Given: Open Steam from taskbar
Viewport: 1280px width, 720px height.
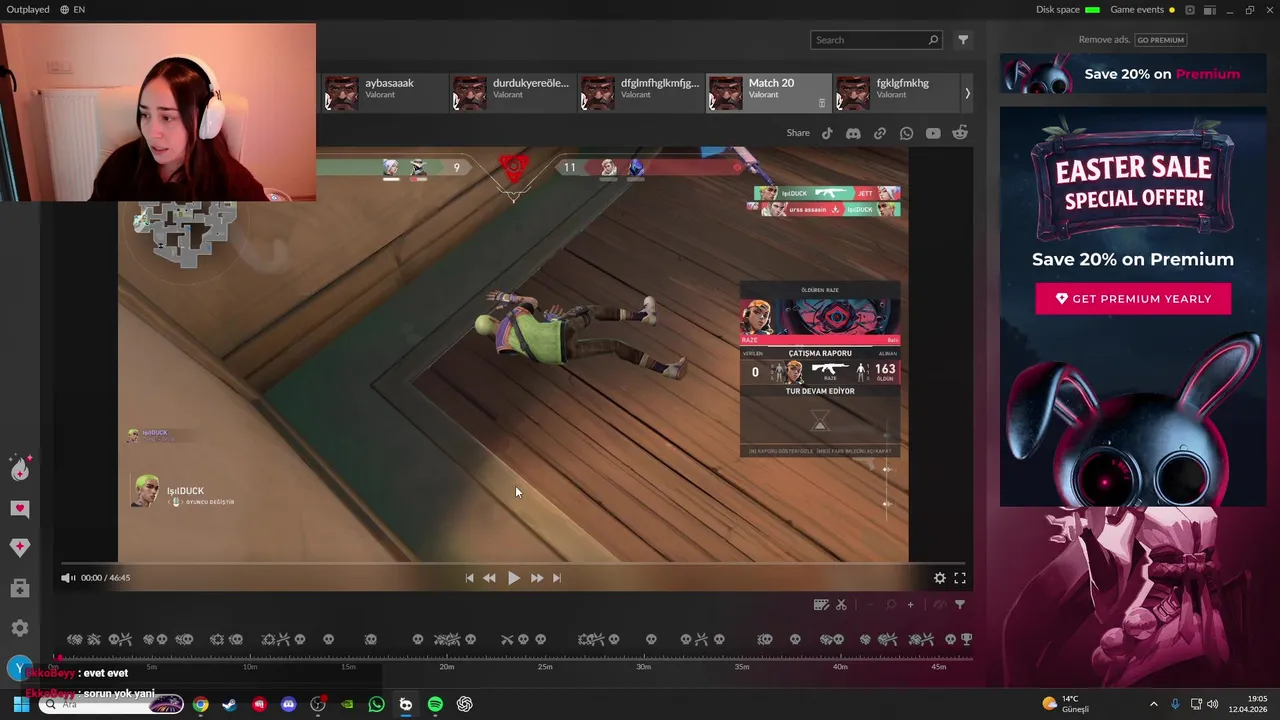Looking at the screenshot, I should coord(230,704).
